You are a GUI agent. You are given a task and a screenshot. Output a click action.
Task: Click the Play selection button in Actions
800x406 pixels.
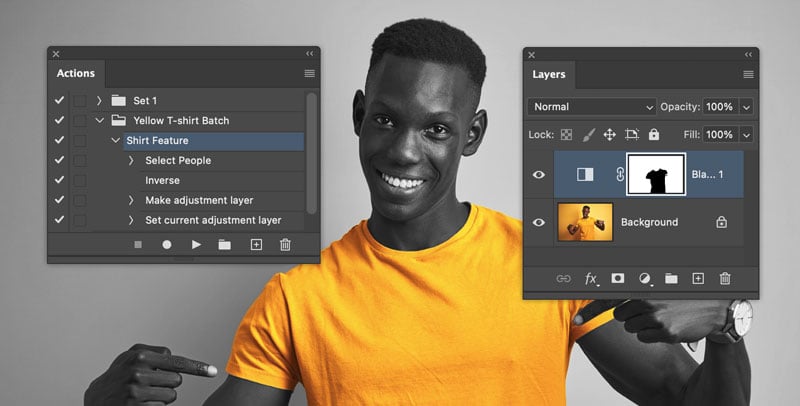tap(196, 245)
